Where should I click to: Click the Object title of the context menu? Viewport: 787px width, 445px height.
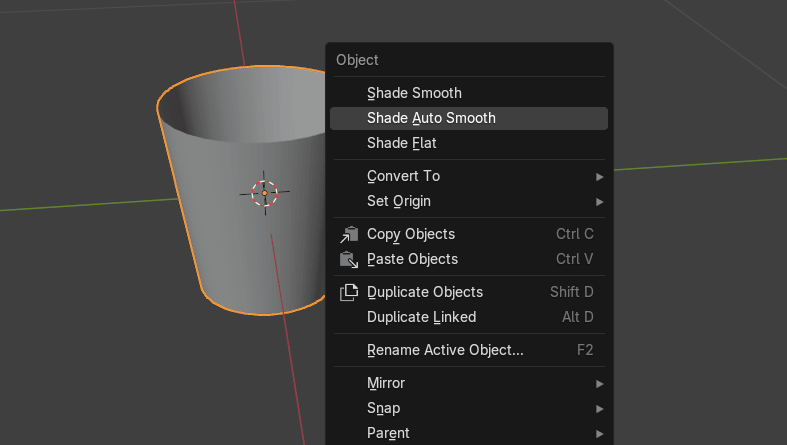pos(357,60)
